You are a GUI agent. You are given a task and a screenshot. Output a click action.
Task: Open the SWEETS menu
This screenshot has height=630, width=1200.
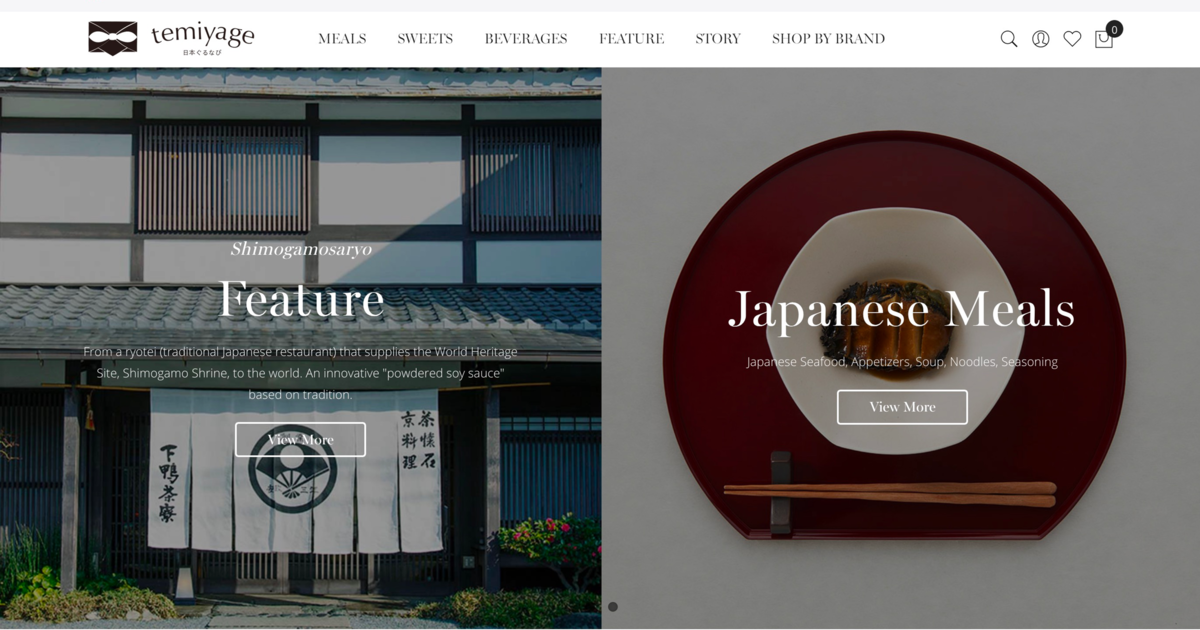coord(425,39)
